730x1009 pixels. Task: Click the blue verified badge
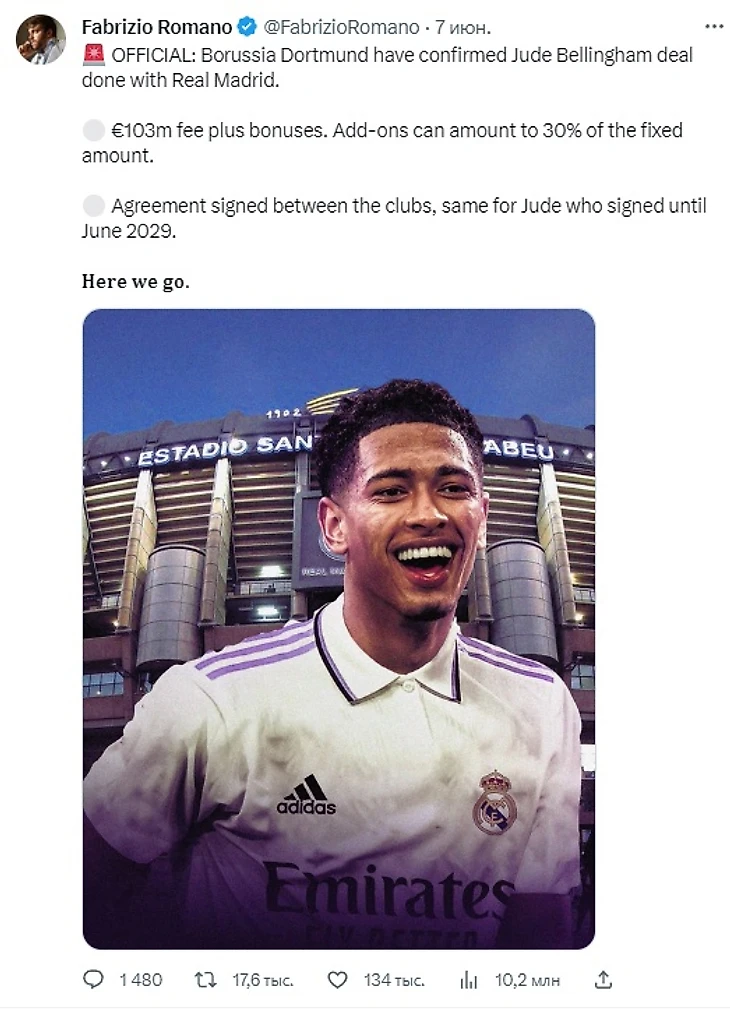(247, 27)
